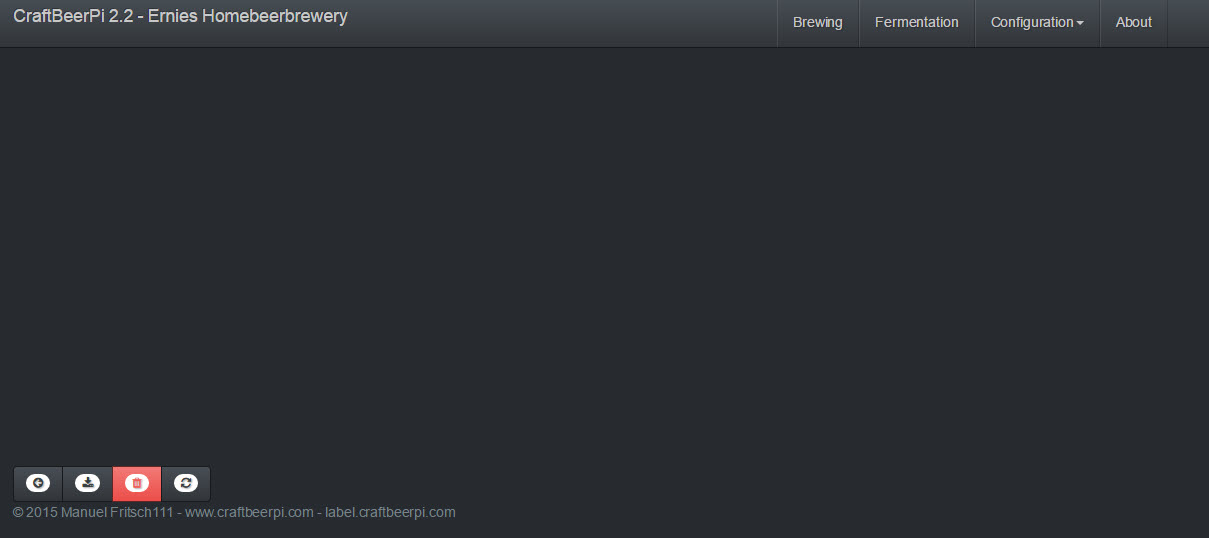Viewport: 1209px width, 538px height.
Task: Click the download icon button
Action: [x=88, y=484]
